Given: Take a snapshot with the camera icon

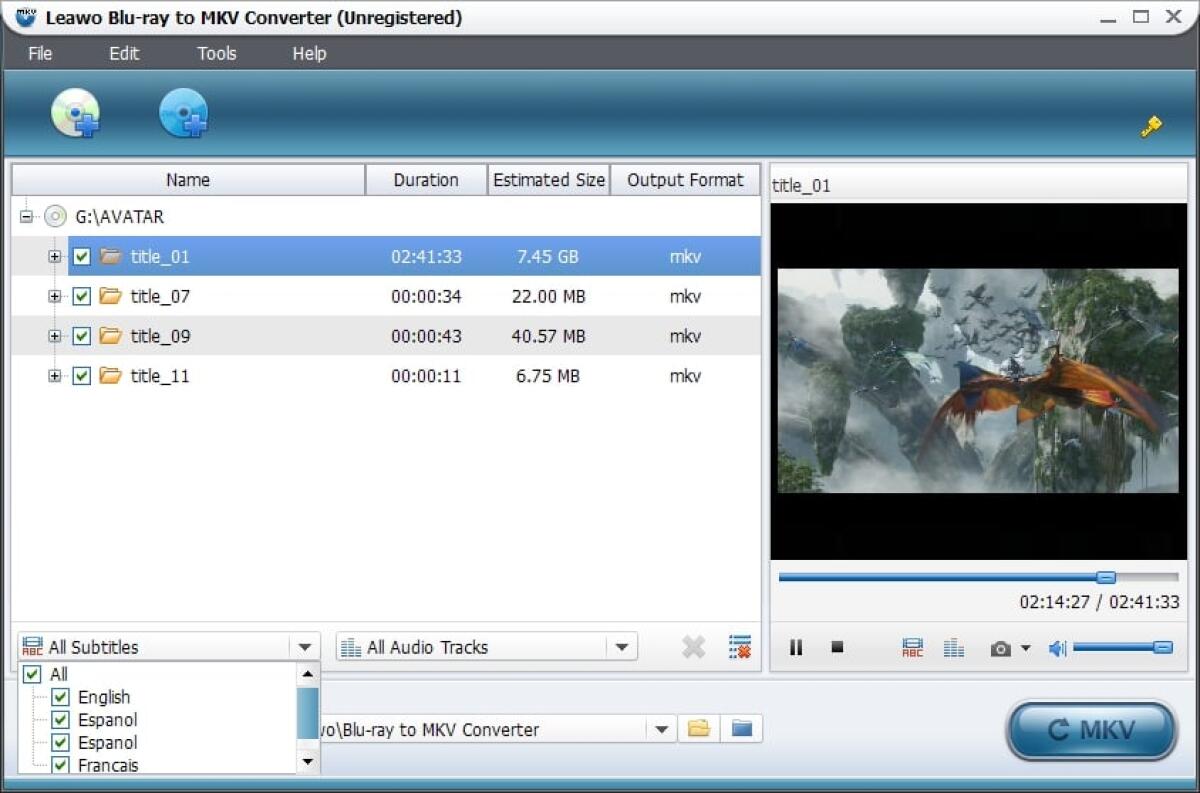Looking at the screenshot, I should tap(1000, 647).
